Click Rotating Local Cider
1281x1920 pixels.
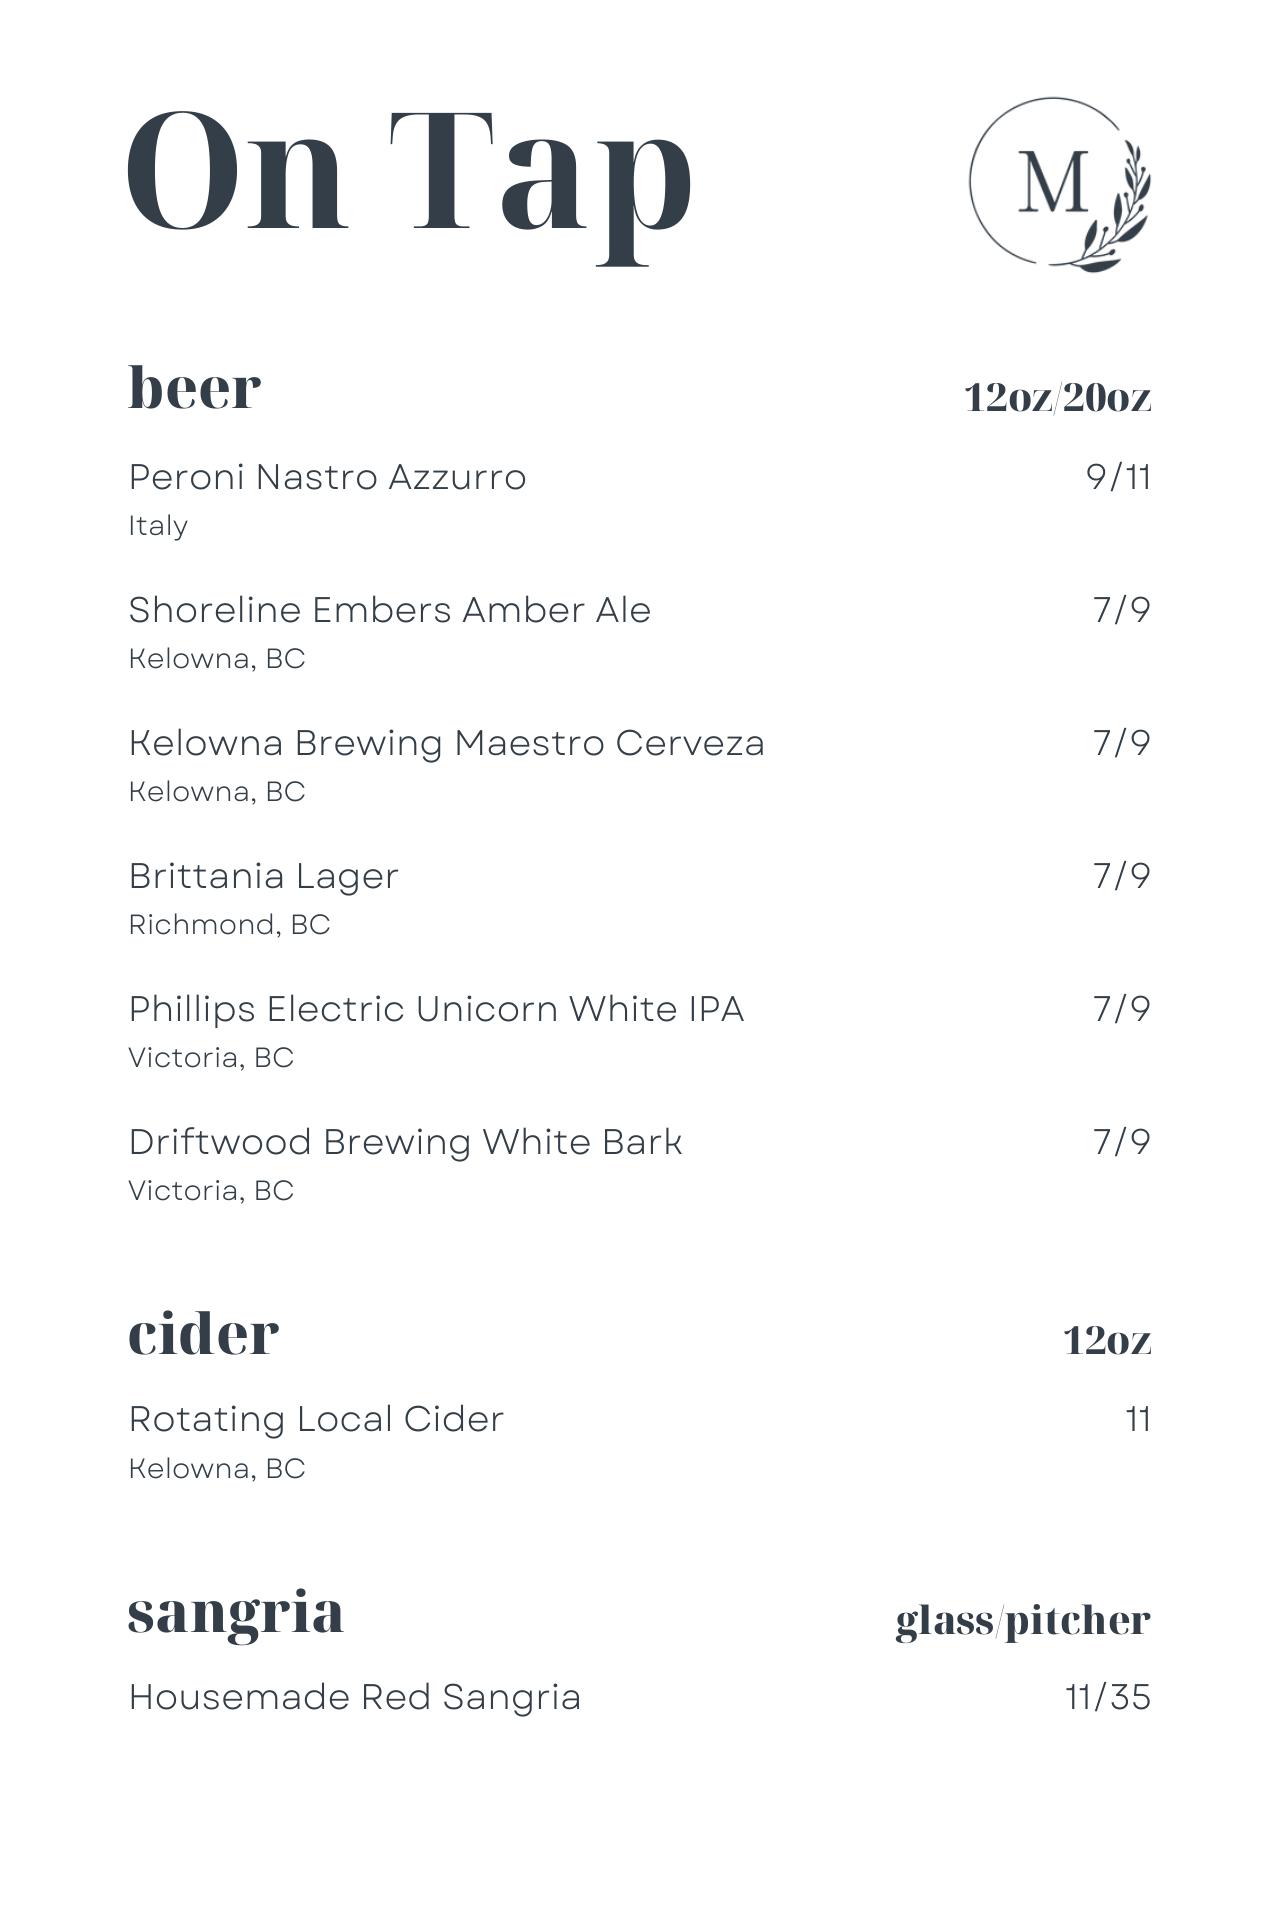tap(316, 1420)
